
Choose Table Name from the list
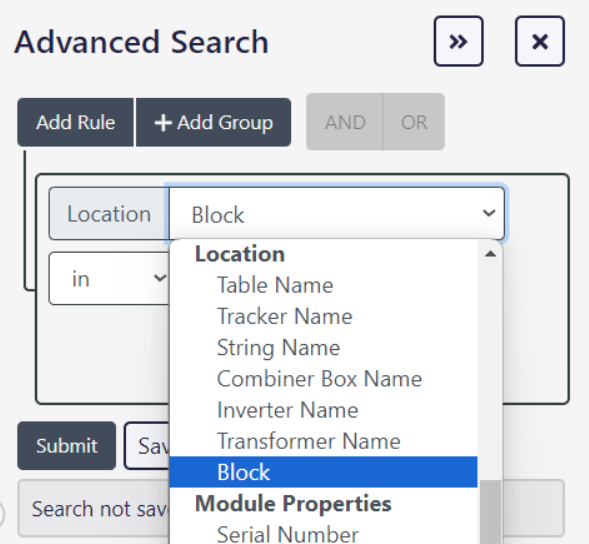[x=275, y=285]
